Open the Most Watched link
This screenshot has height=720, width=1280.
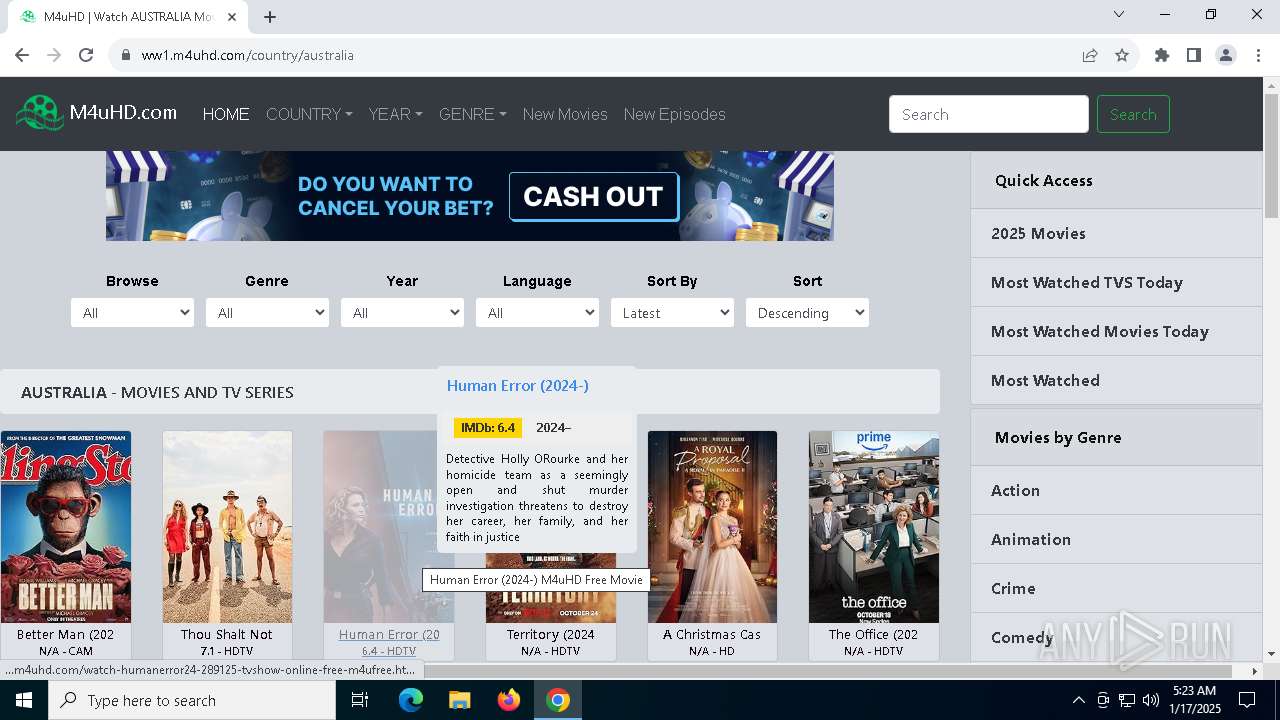[1116, 380]
